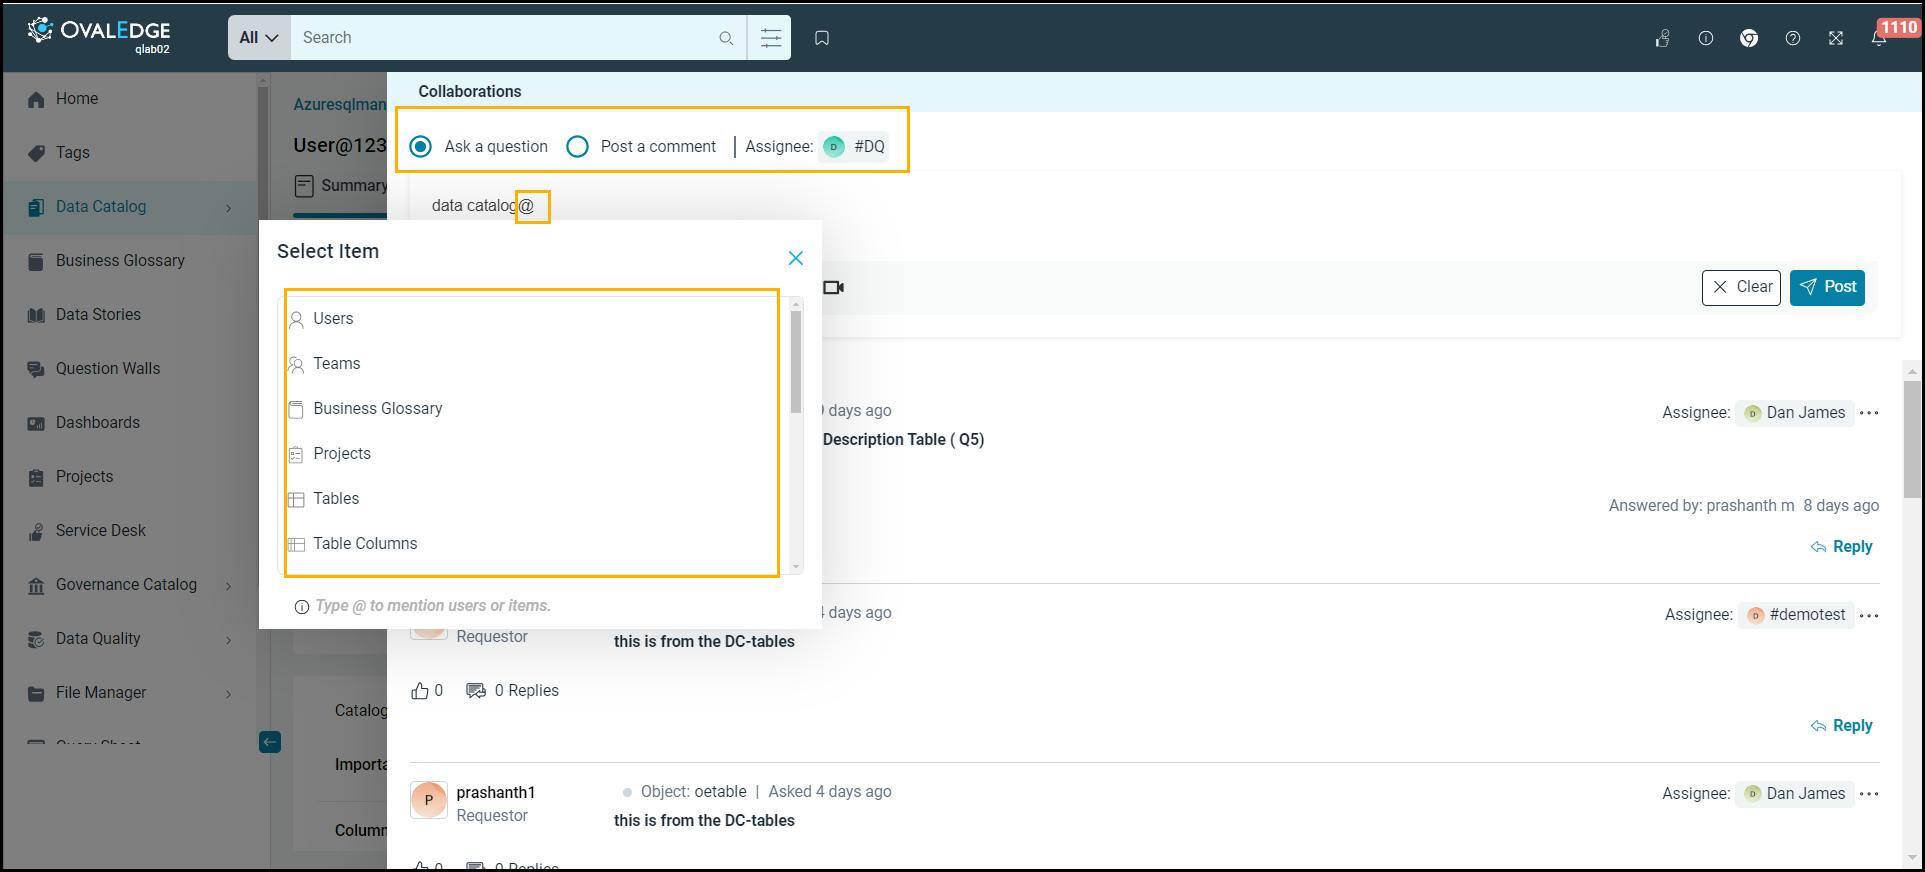Open the notifications bell
1925x872 pixels.
pyautogui.click(x=1879, y=38)
